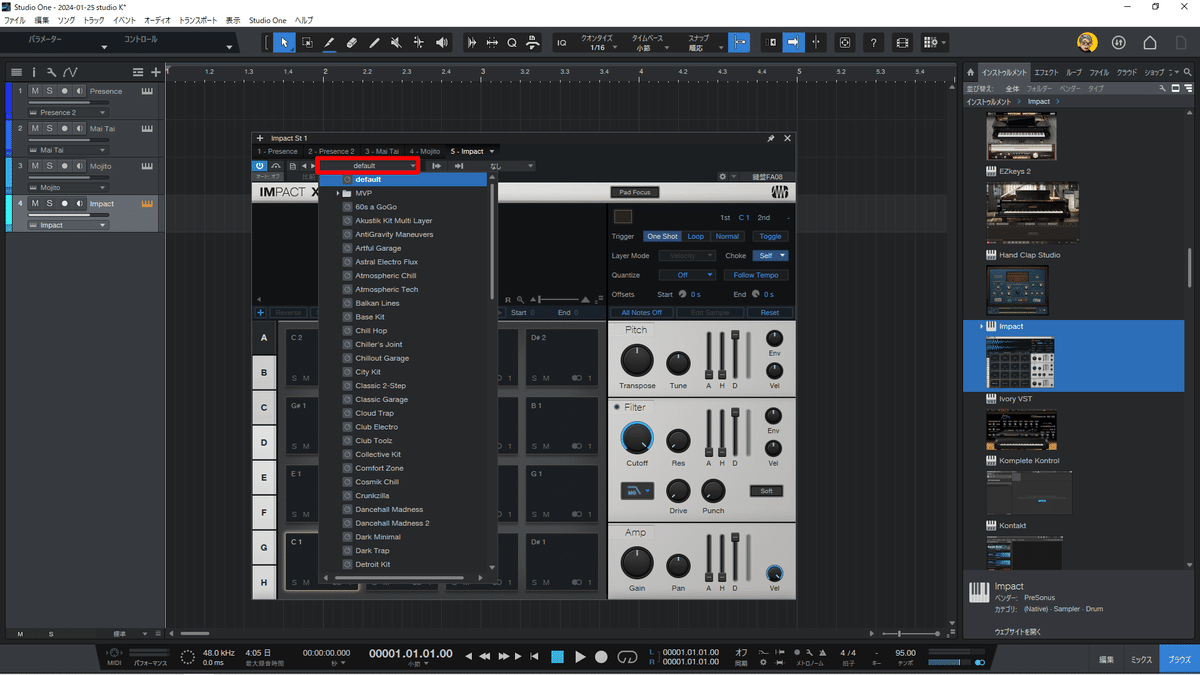
Task: Select the Mute tool
Action: [396, 43]
